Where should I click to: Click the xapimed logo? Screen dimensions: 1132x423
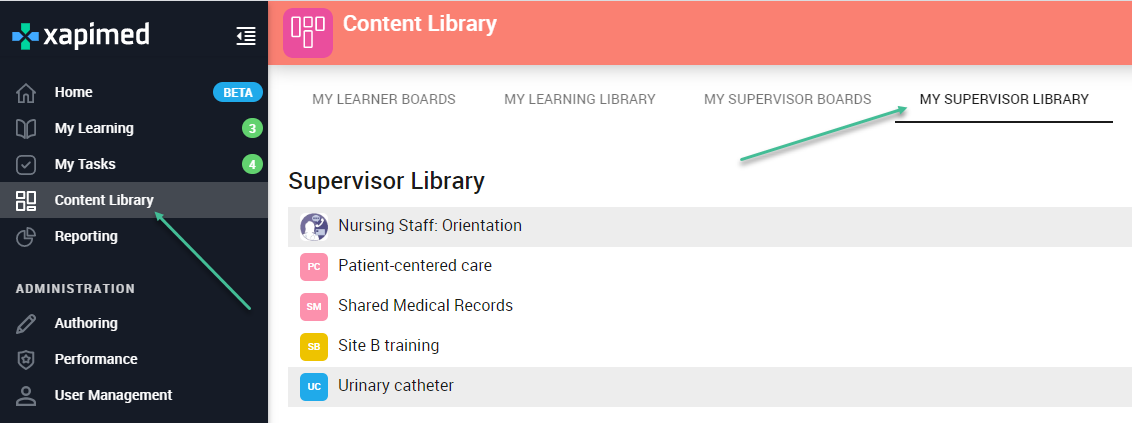coord(81,36)
